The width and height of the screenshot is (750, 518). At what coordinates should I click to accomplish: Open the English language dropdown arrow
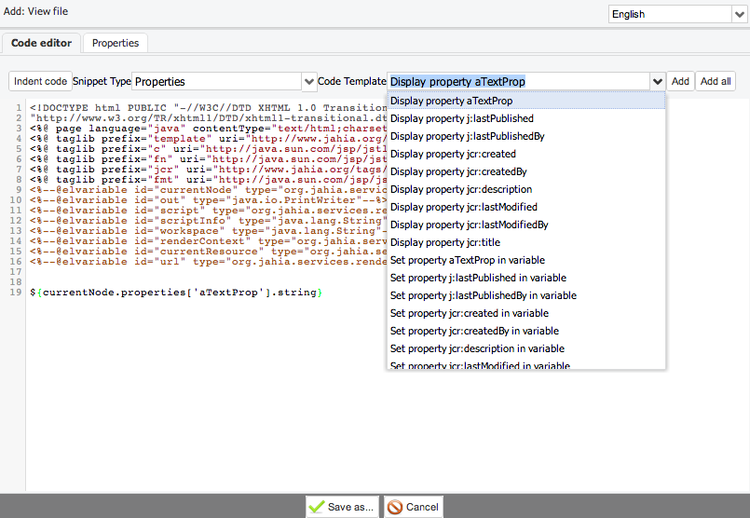click(739, 14)
